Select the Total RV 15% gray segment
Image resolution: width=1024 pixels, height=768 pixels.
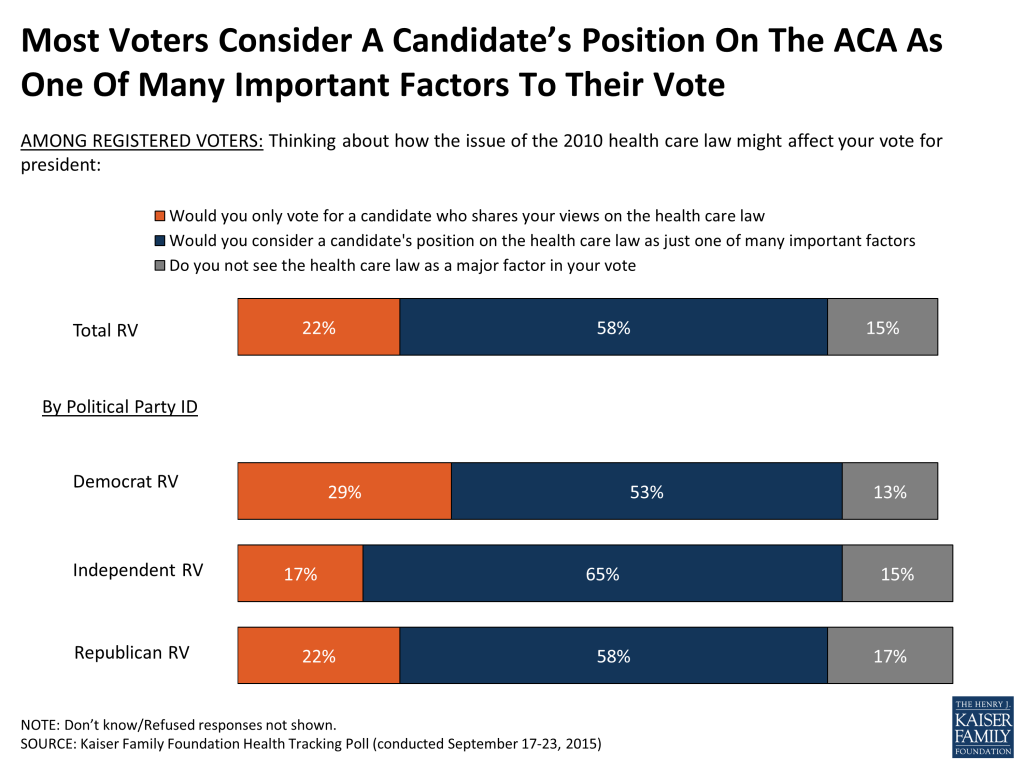coord(882,327)
